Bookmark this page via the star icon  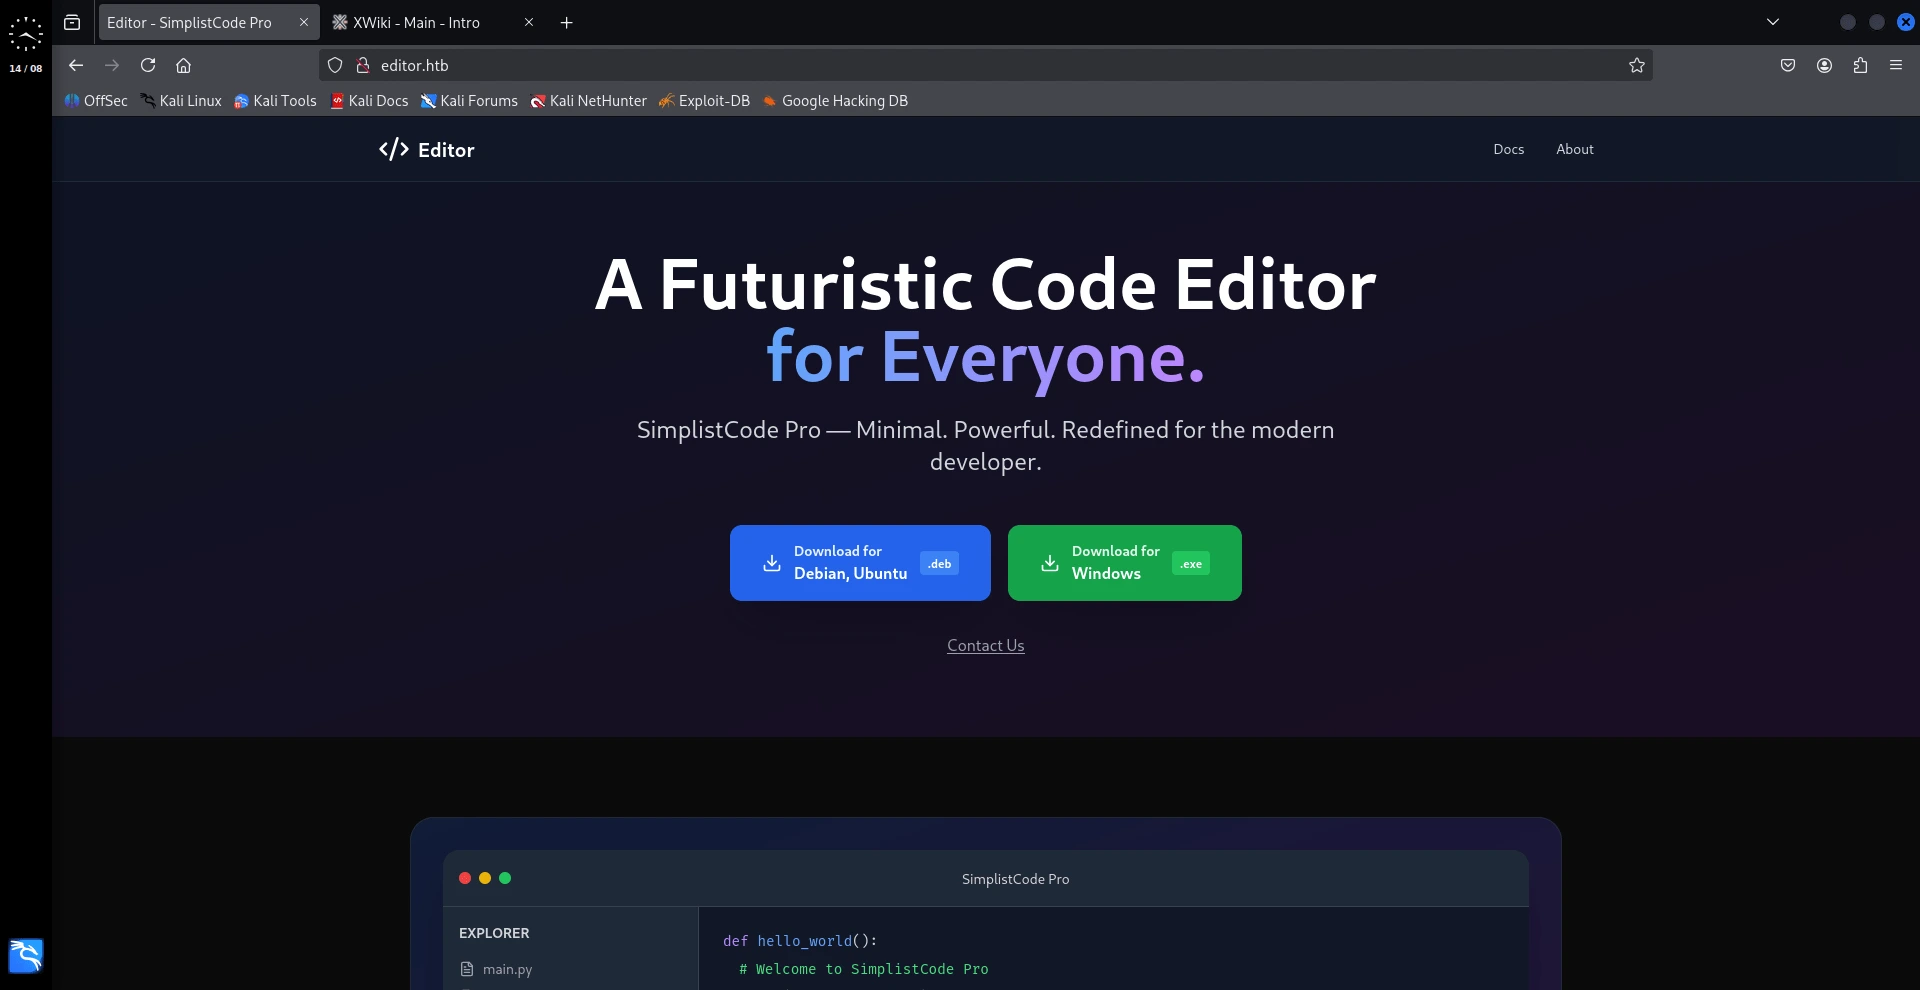[1637, 65]
